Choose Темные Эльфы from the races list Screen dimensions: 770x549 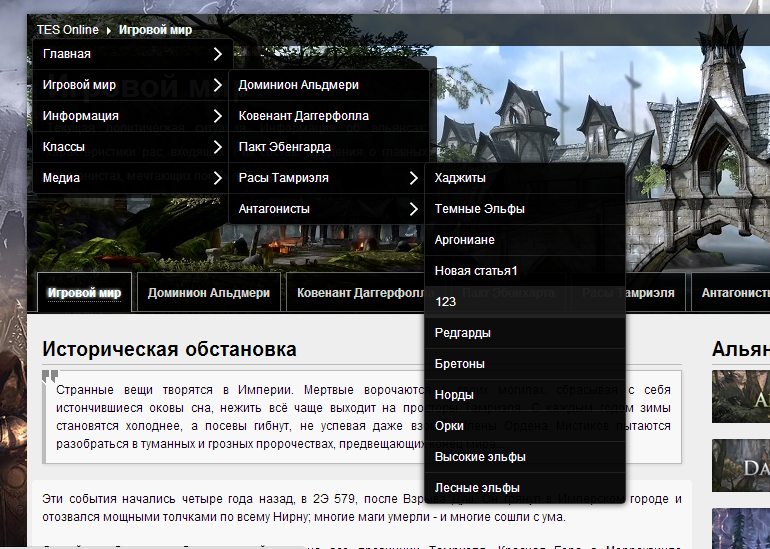pyautogui.click(x=524, y=209)
